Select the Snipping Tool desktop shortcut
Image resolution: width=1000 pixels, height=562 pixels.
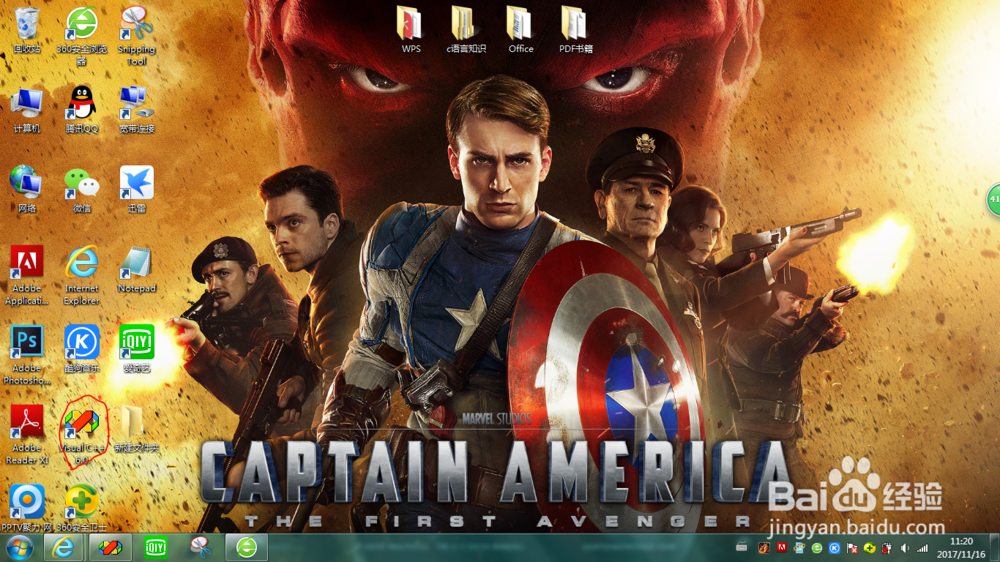tap(136, 35)
